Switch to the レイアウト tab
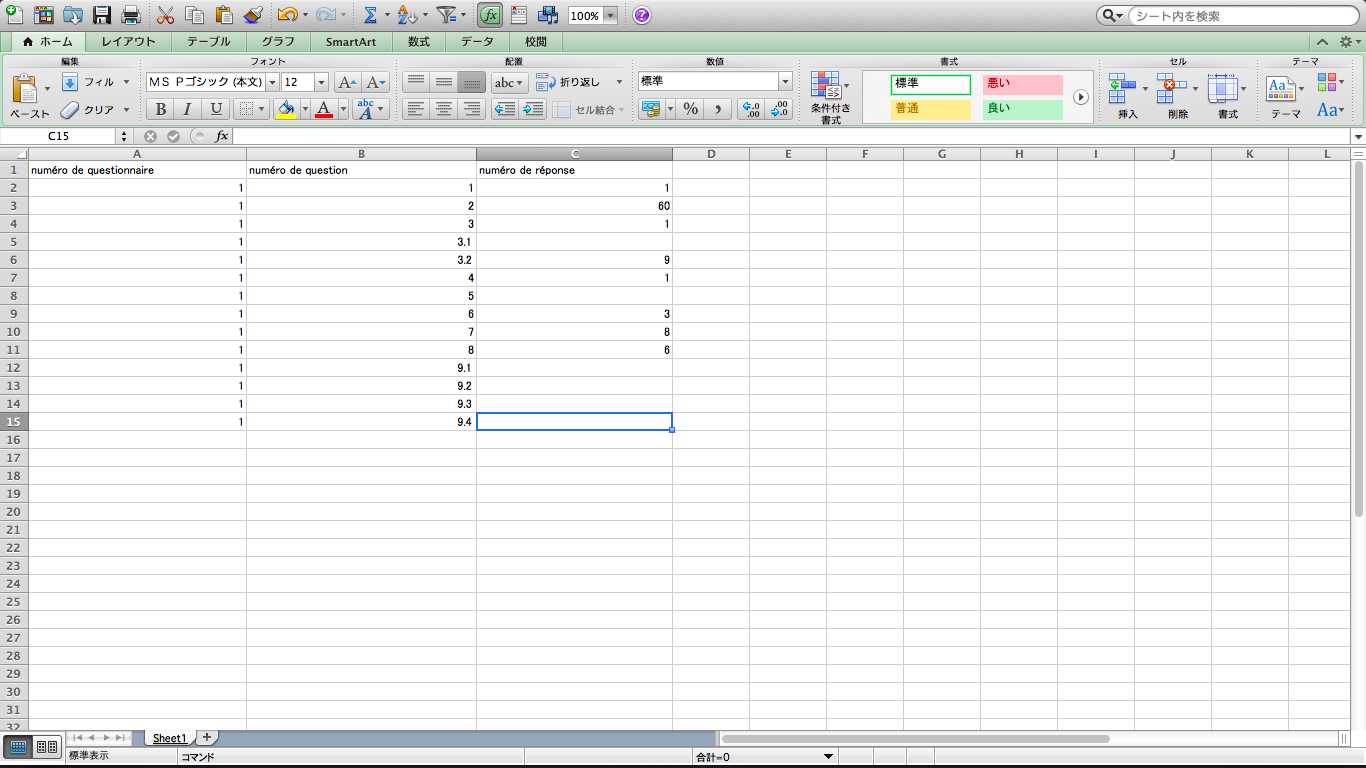1366x768 pixels. coord(128,42)
